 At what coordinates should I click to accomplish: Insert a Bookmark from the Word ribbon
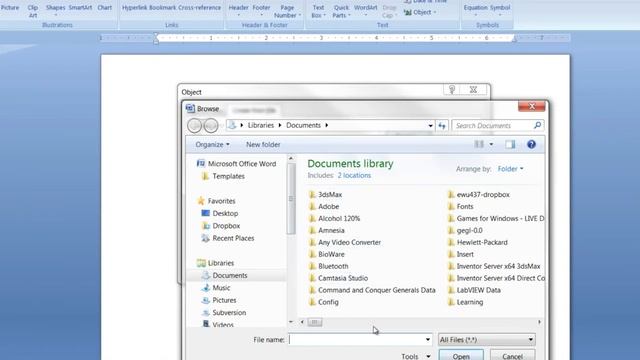click(162, 7)
